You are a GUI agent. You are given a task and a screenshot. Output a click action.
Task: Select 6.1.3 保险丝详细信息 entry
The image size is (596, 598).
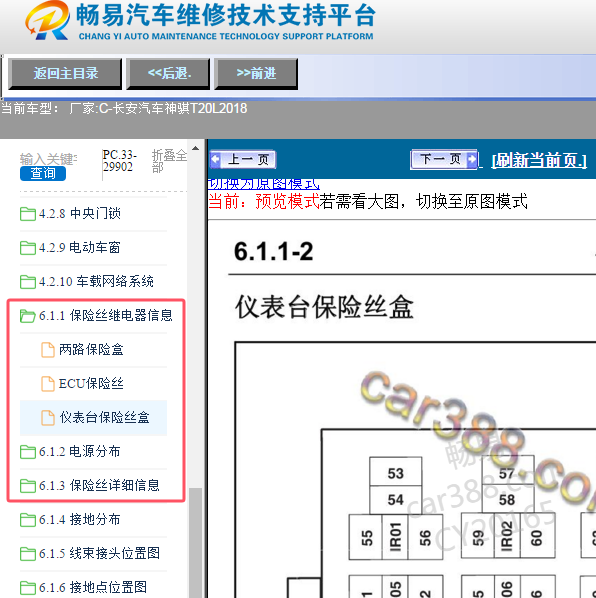[x=99, y=486]
